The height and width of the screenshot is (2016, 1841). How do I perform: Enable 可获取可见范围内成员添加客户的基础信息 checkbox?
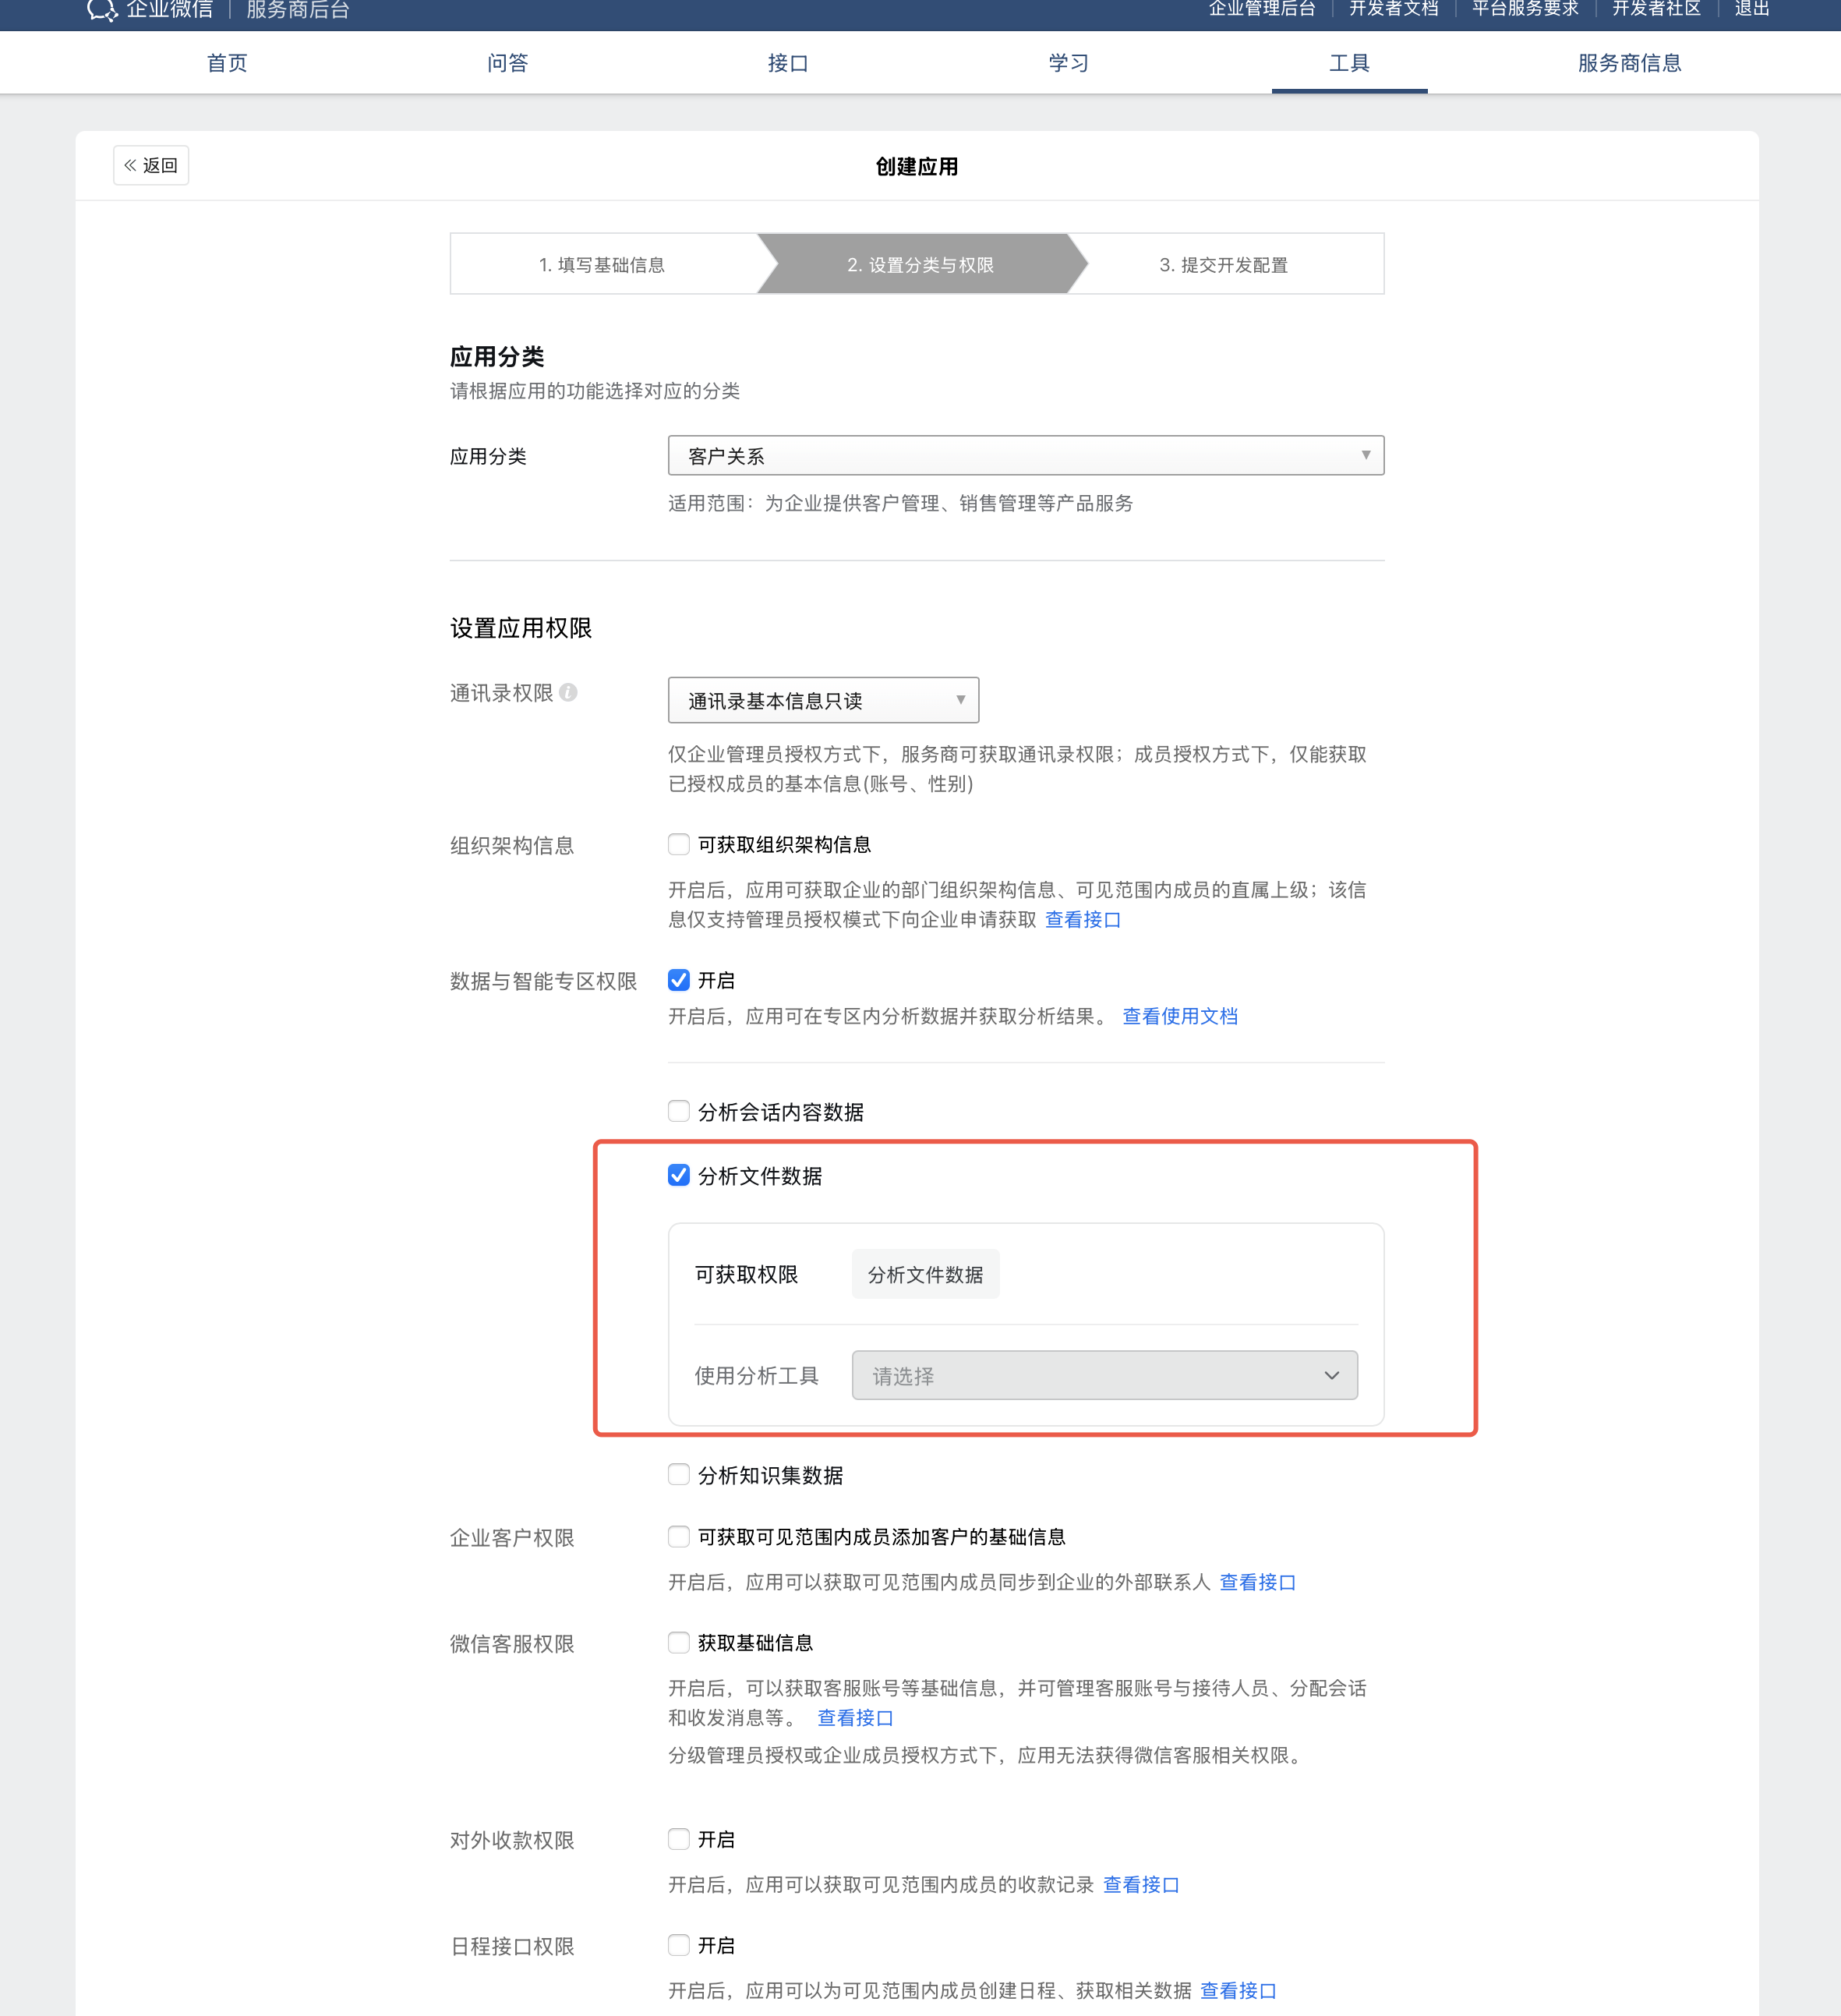pyautogui.click(x=679, y=1536)
